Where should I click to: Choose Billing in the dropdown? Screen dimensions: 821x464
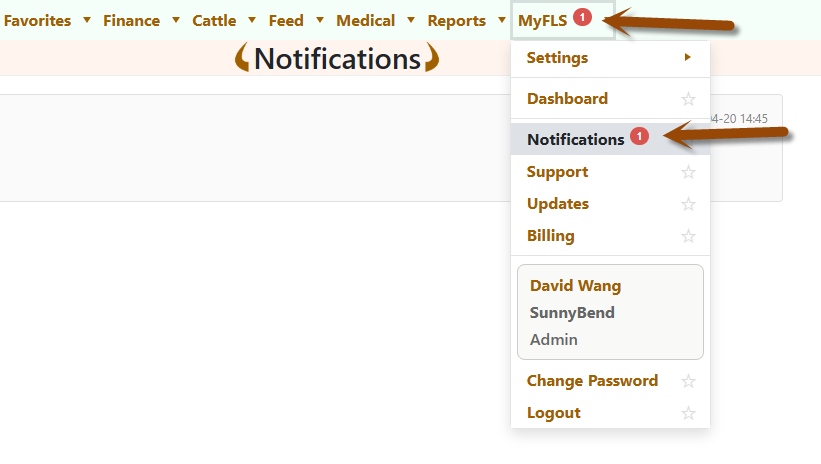coord(551,236)
